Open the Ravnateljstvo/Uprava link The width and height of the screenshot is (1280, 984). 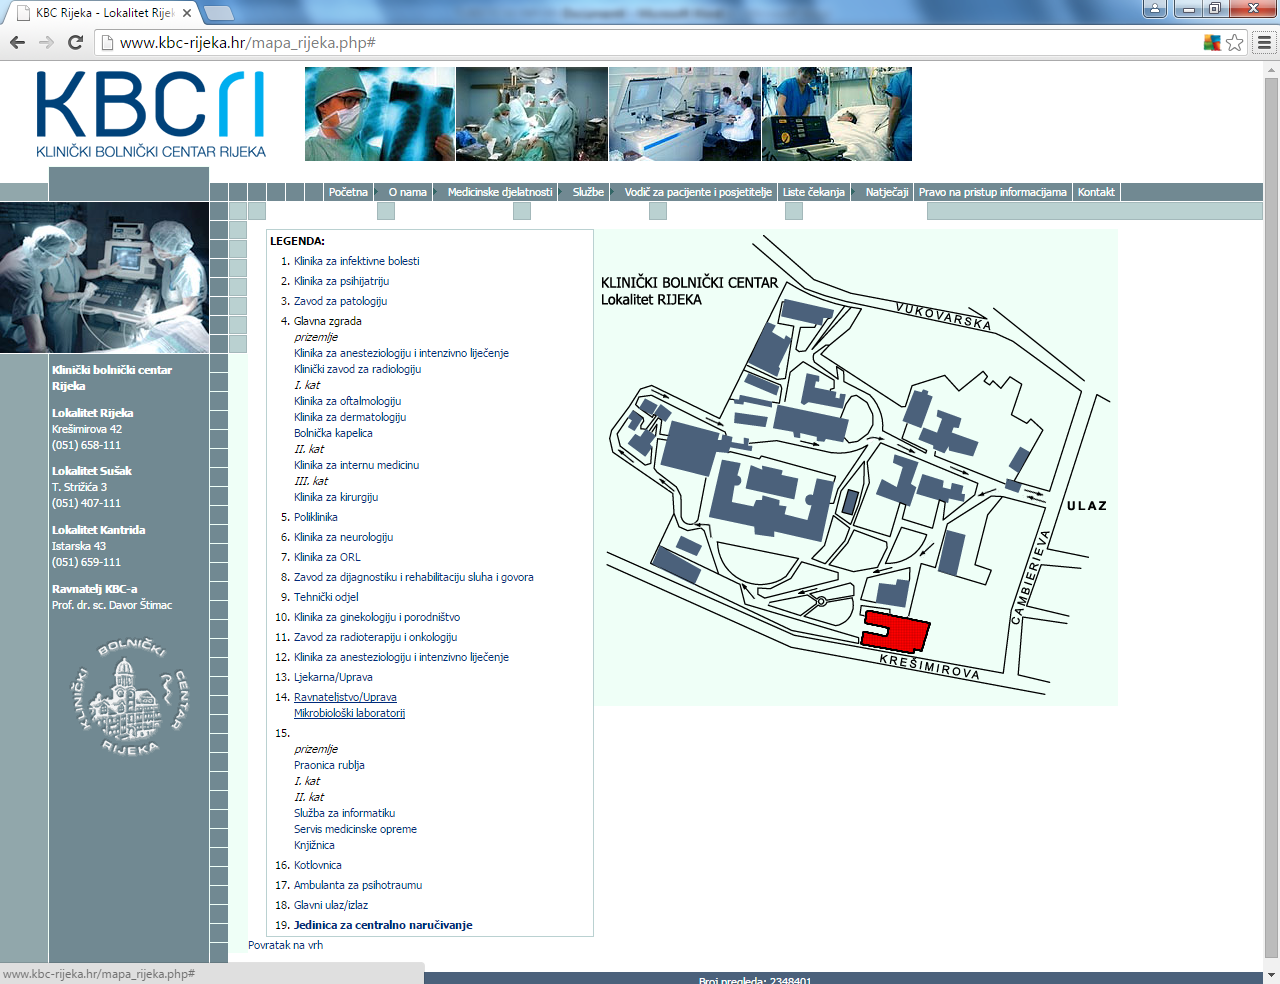coord(345,697)
